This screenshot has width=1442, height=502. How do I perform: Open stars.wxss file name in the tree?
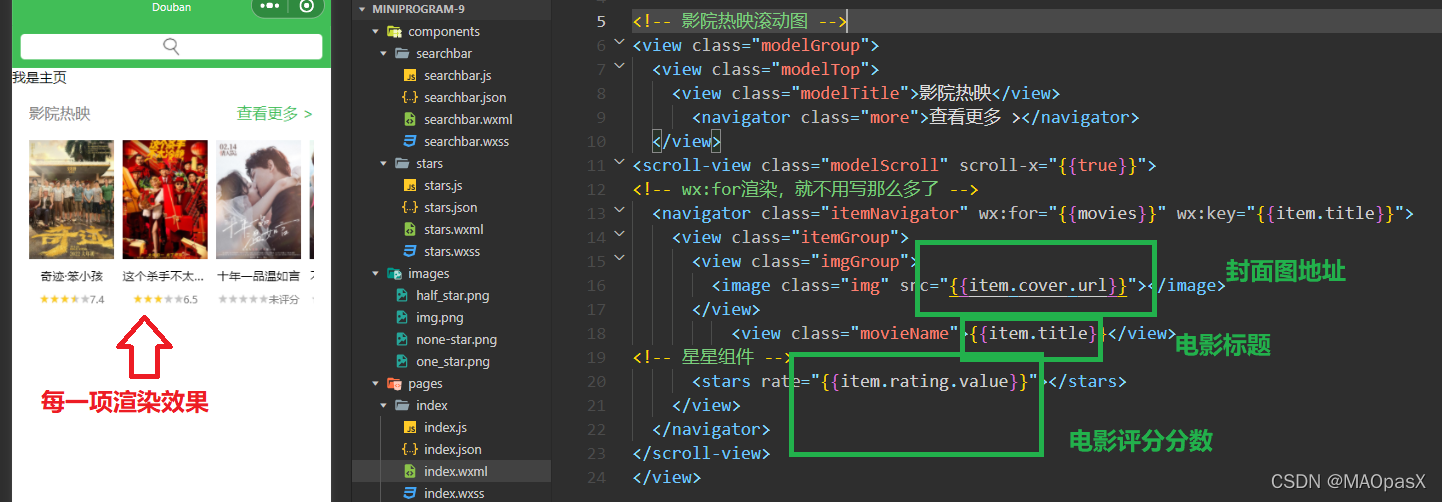coord(452,251)
